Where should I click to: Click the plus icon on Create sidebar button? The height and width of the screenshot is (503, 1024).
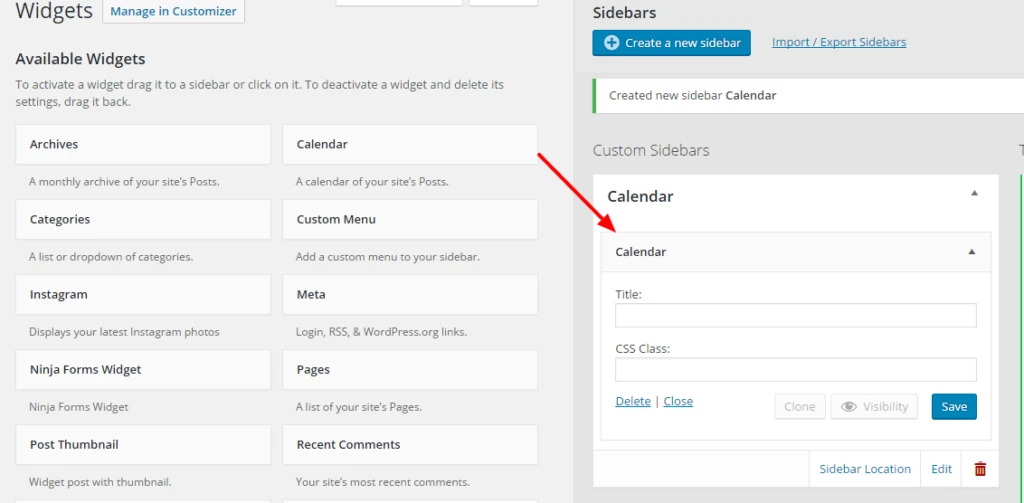pyautogui.click(x=612, y=43)
